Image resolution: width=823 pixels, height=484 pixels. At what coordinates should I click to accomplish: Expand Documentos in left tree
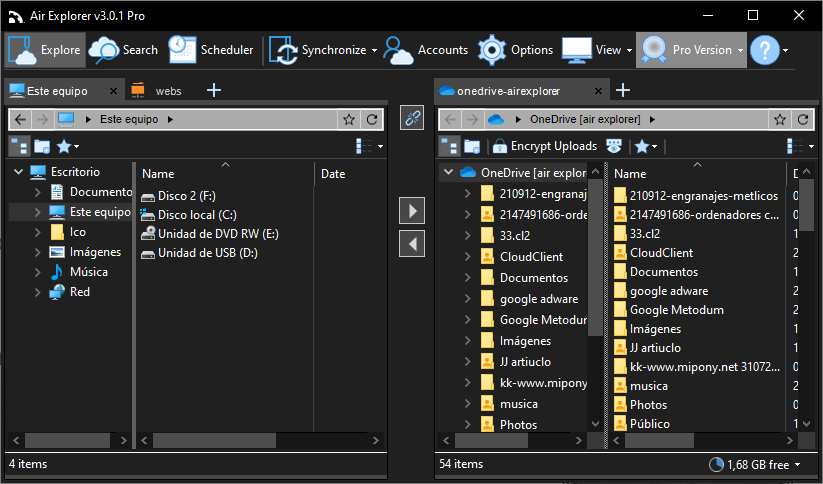pyautogui.click(x=37, y=192)
